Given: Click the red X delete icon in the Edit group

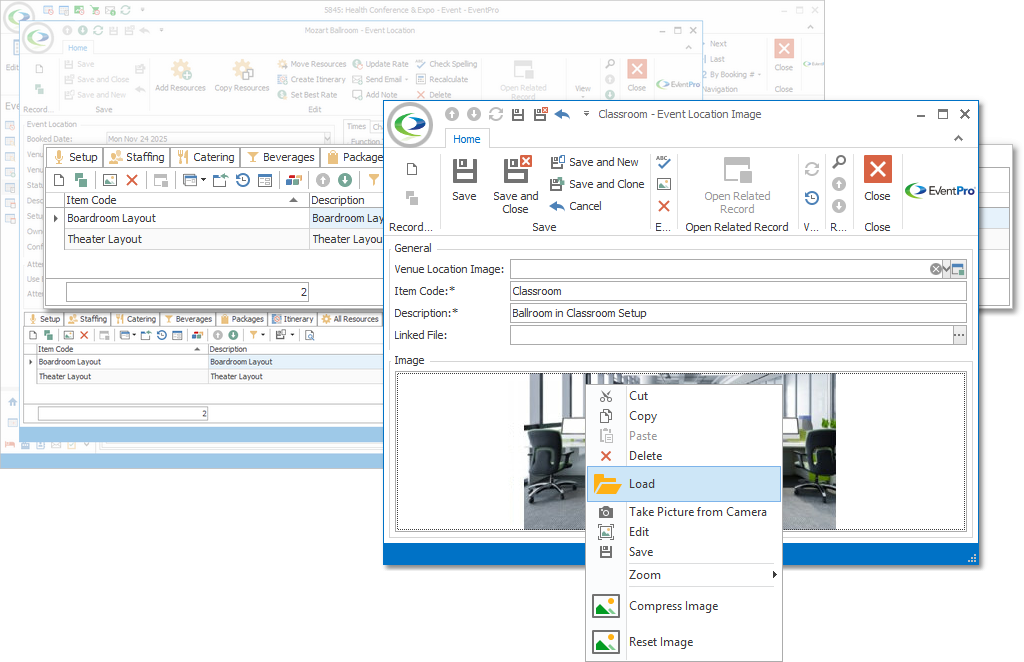Looking at the screenshot, I should (664, 206).
